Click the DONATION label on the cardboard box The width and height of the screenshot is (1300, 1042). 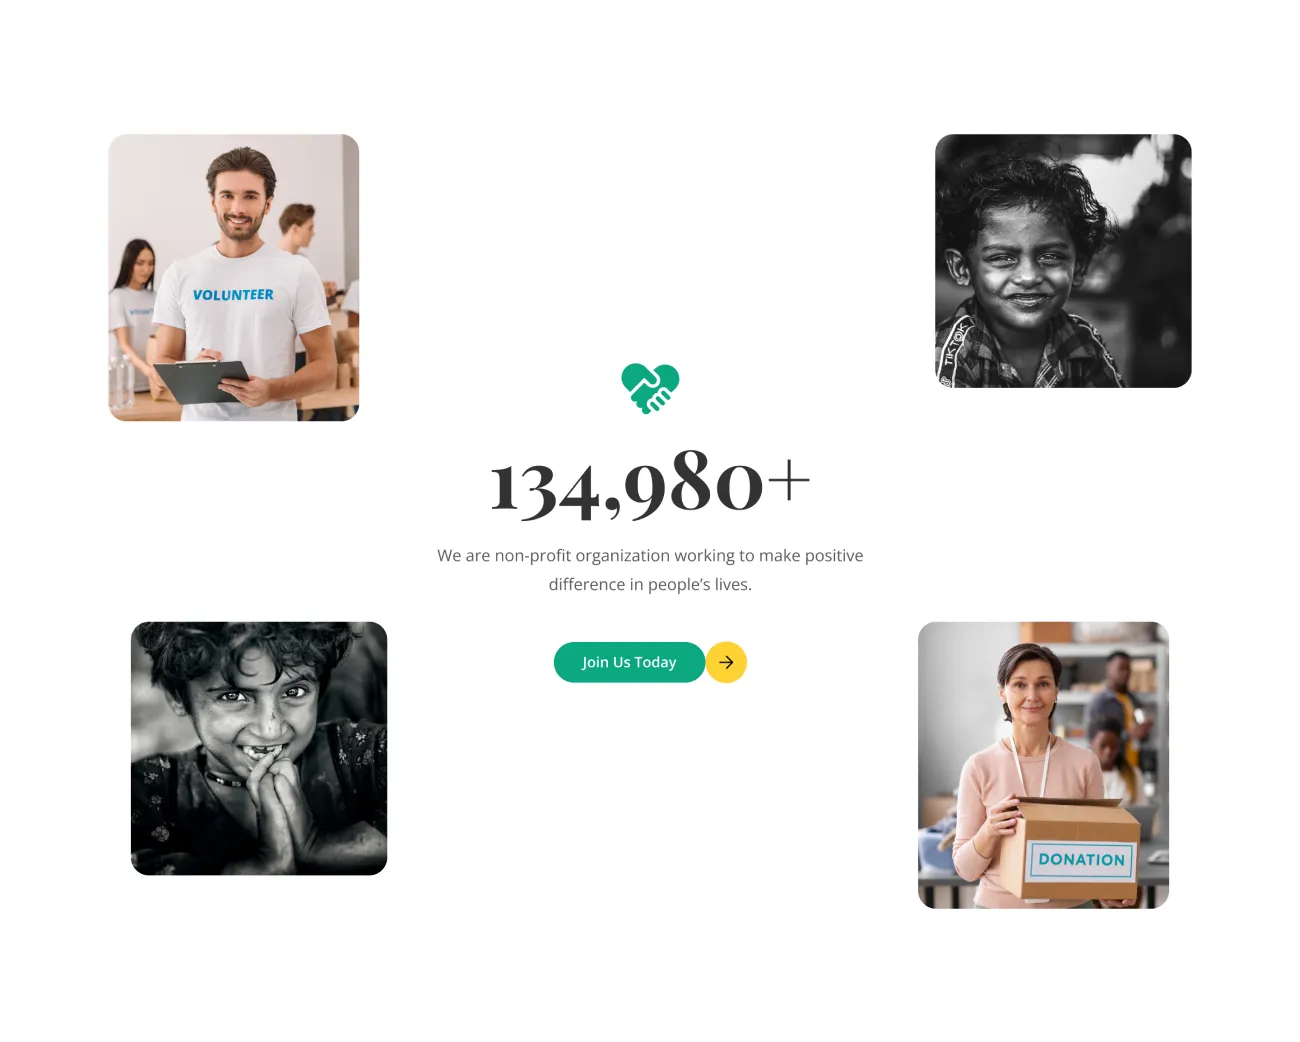pyautogui.click(x=1081, y=859)
